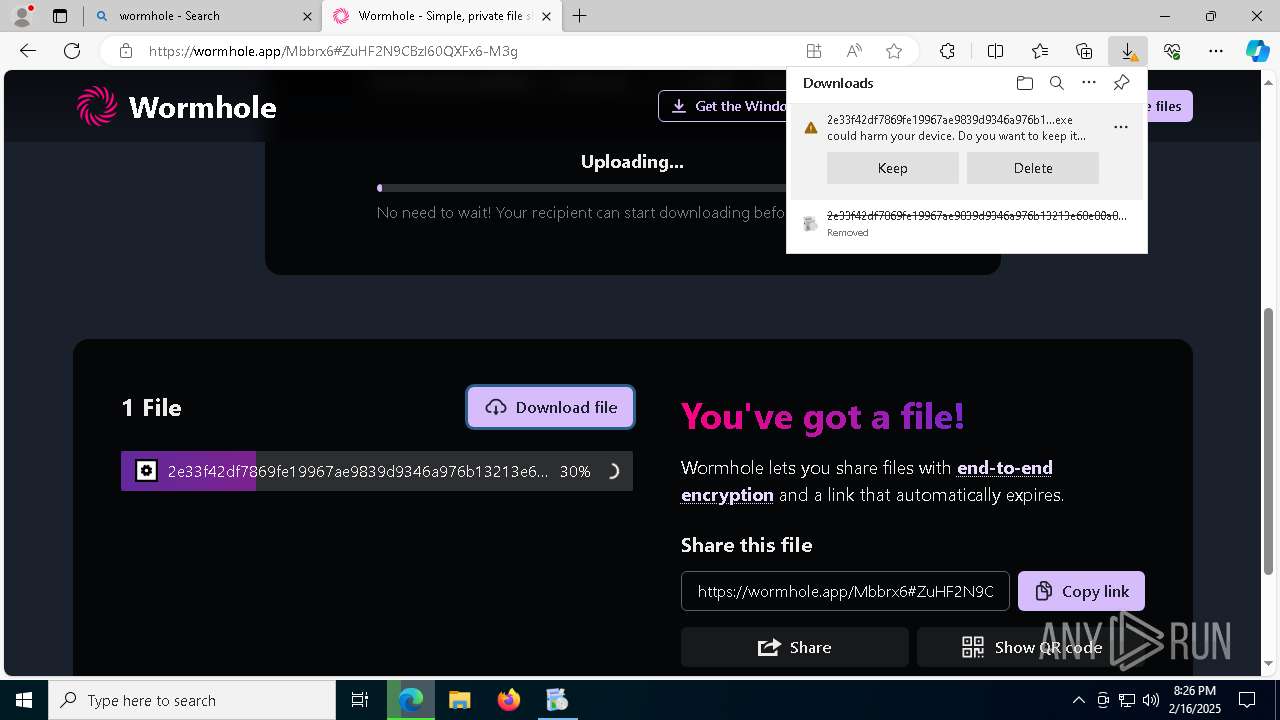
Task: Click the Downloads panel title
Action: tap(838, 83)
